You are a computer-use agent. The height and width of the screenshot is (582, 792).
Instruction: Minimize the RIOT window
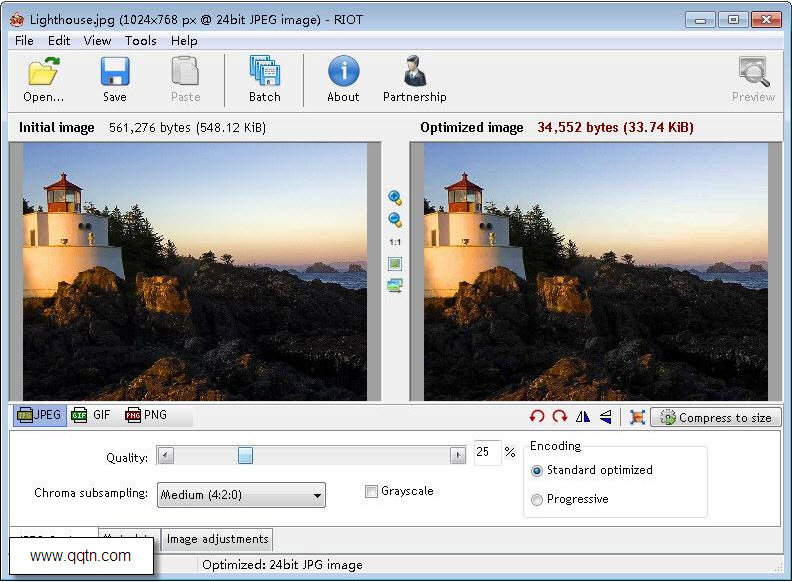pos(701,20)
